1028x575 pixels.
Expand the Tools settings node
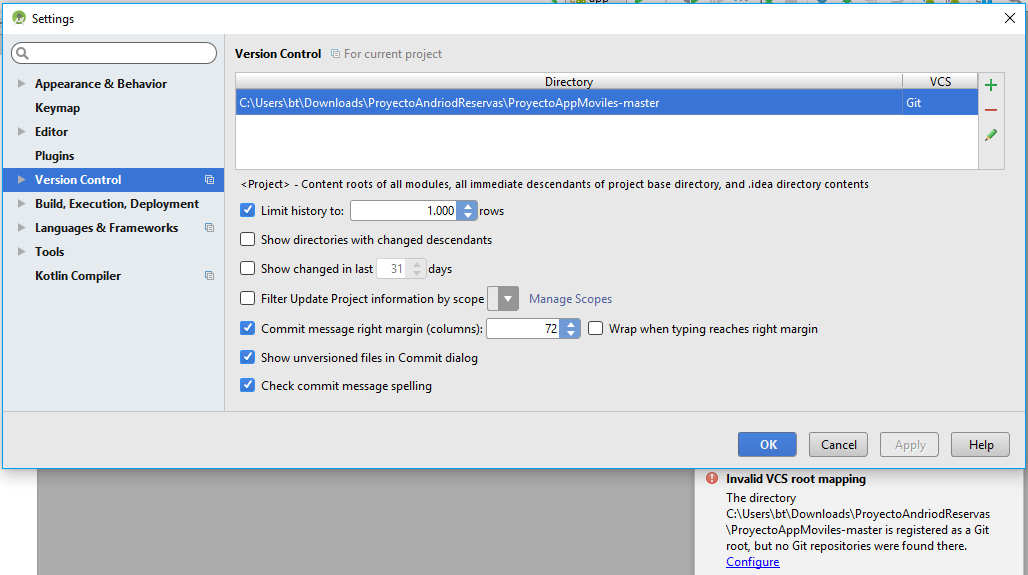click(x=21, y=251)
